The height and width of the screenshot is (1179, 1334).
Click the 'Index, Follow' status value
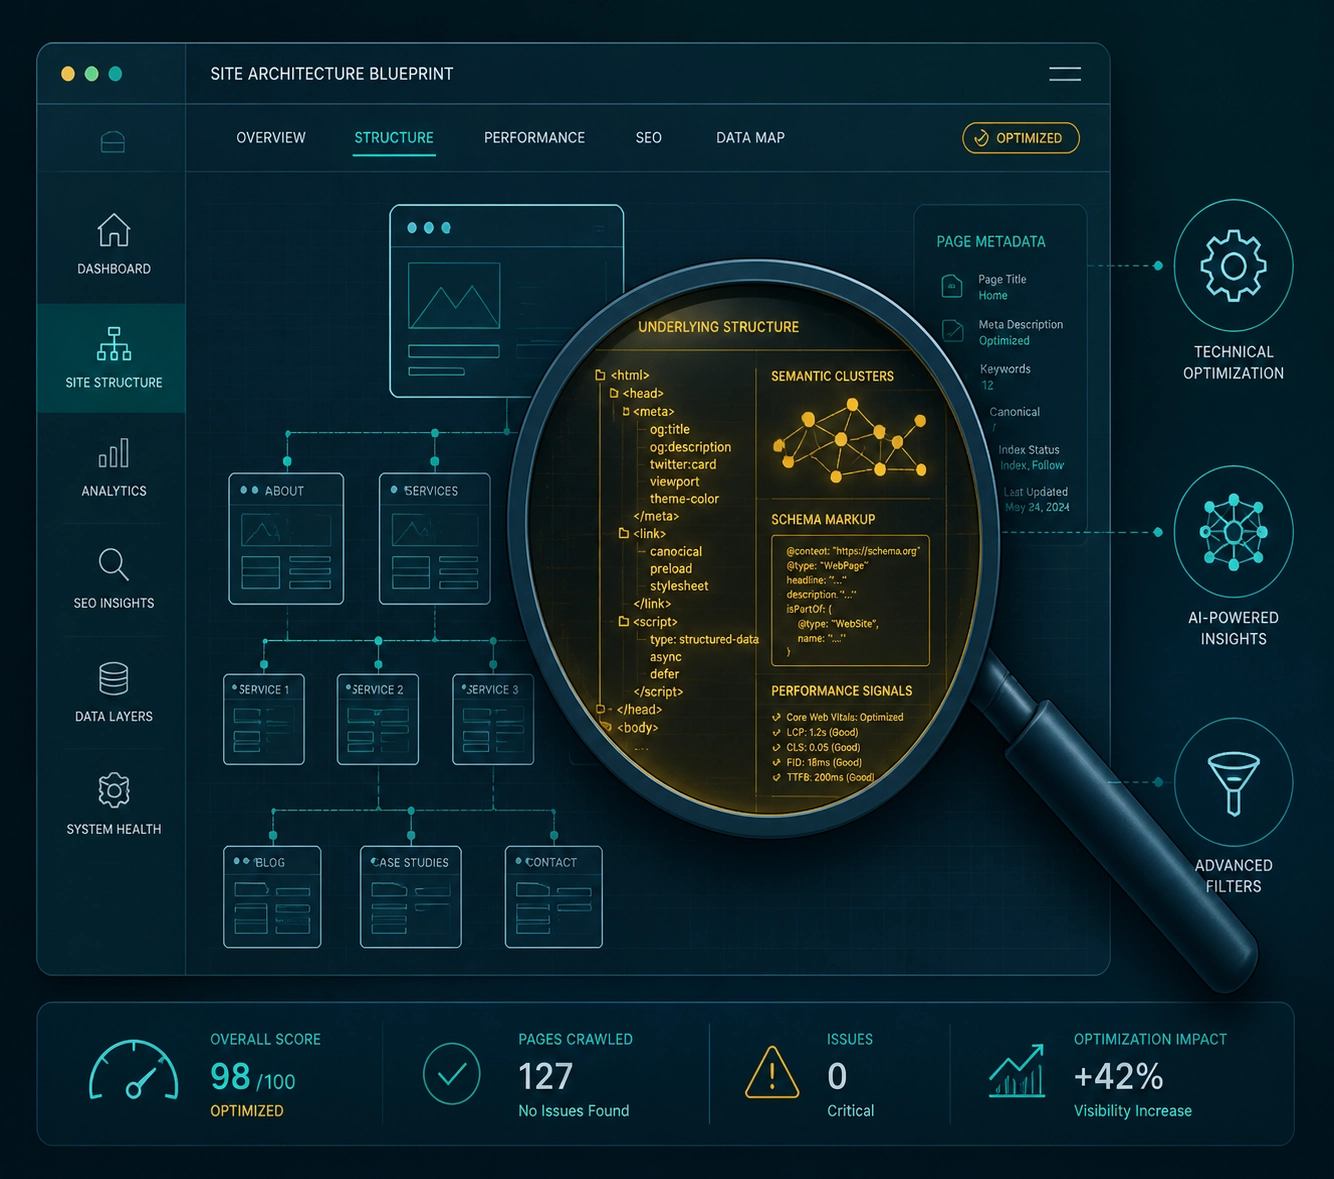coord(1032,466)
